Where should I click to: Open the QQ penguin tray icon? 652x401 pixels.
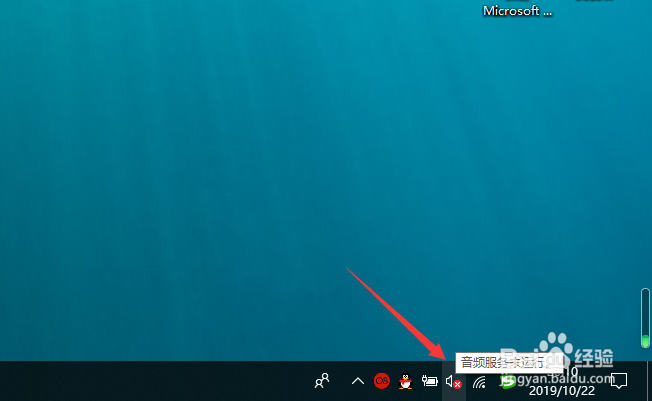pos(405,381)
